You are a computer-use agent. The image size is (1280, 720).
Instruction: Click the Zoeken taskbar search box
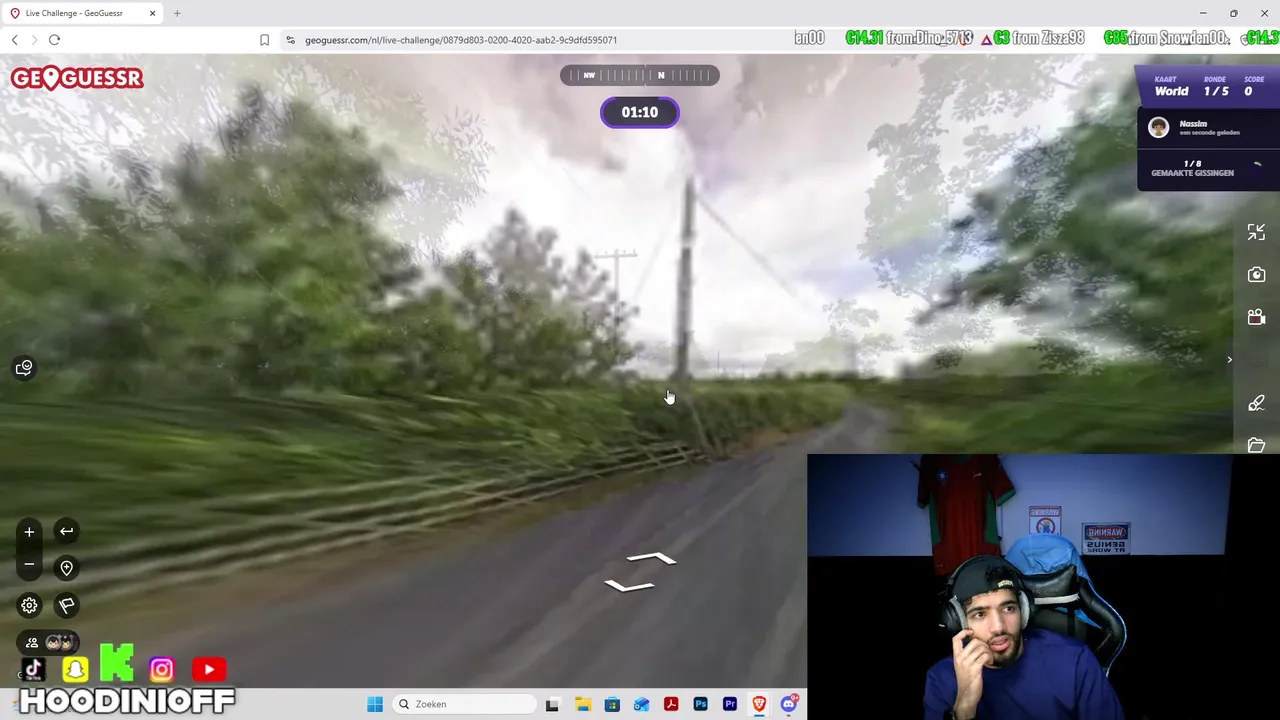coord(463,704)
